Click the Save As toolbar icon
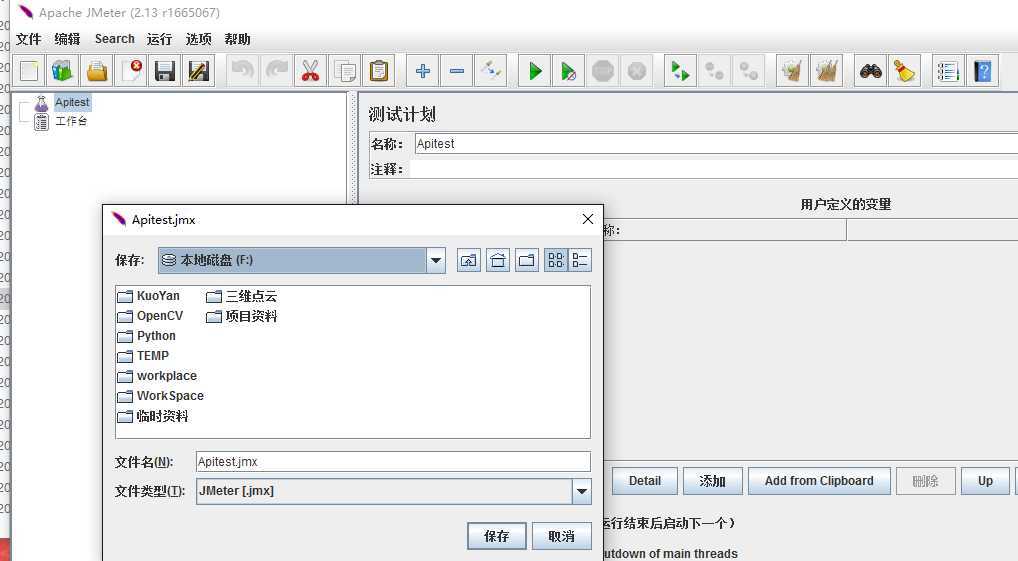 coord(199,71)
